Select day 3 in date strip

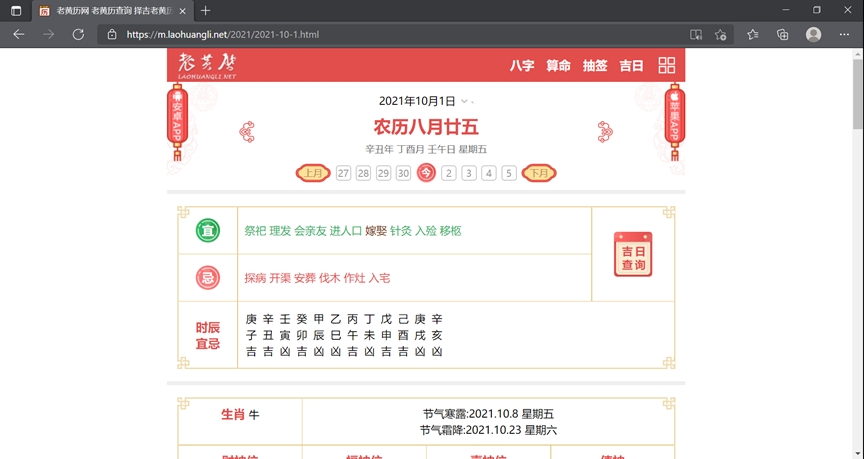(469, 173)
